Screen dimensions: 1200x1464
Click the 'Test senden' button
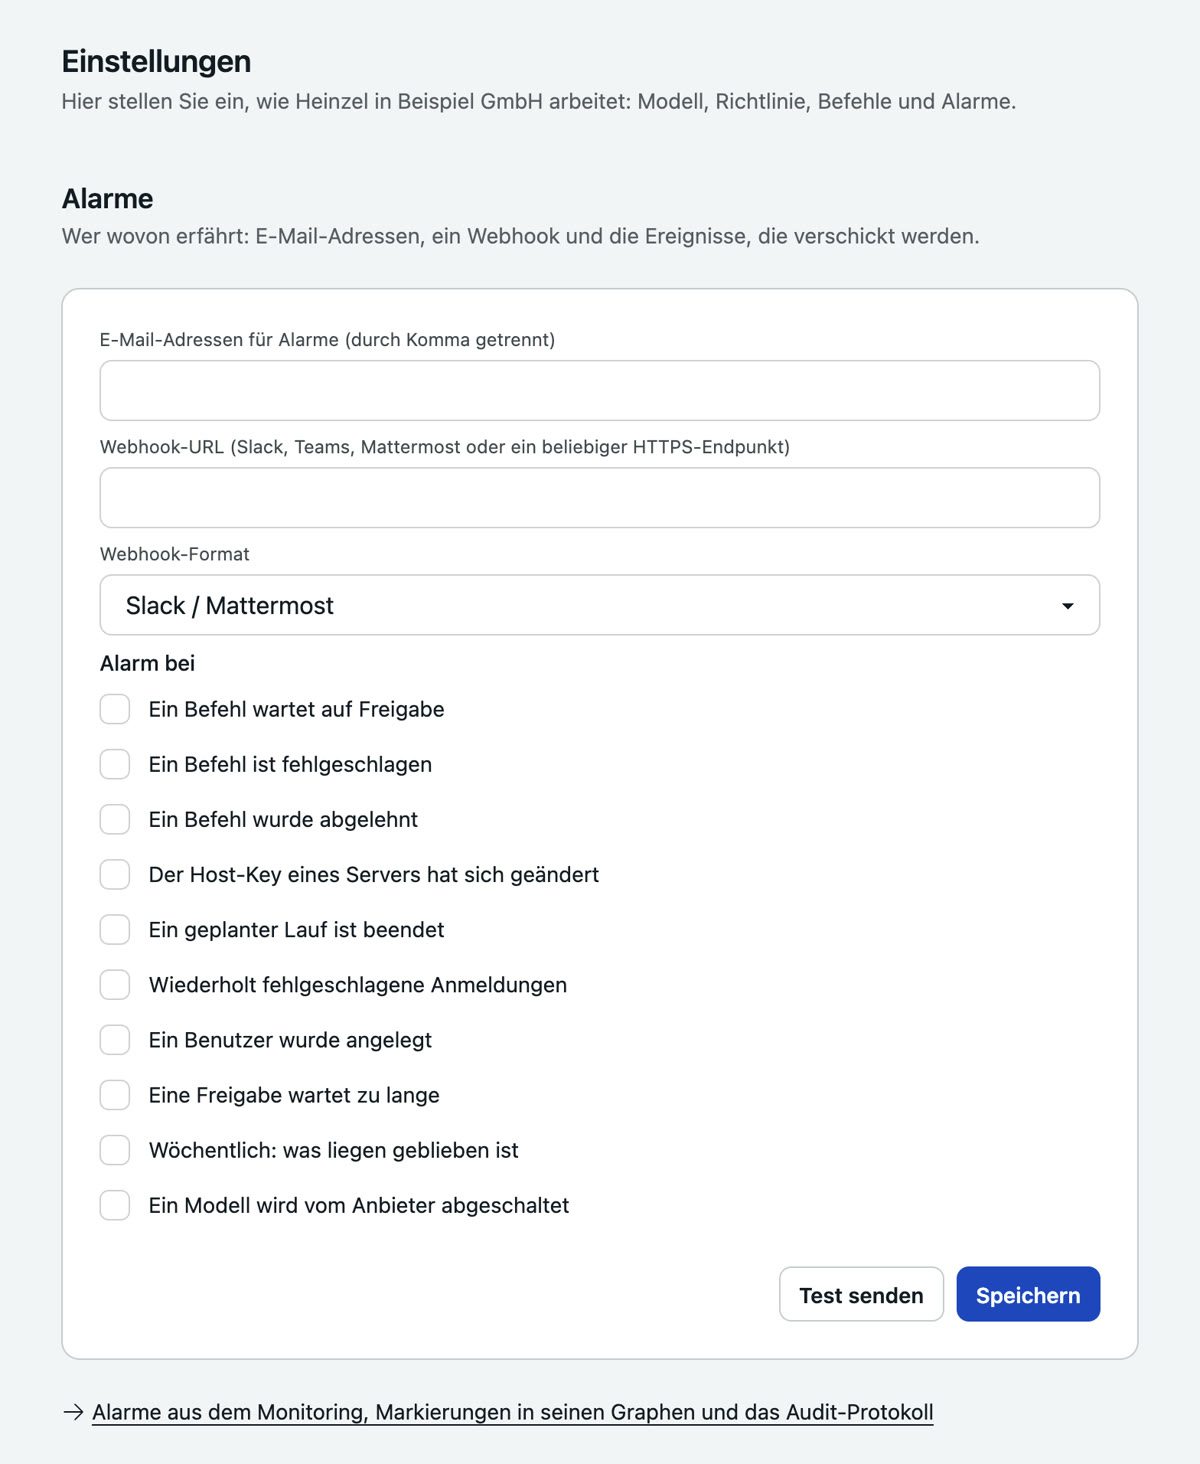pyautogui.click(x=861, y=1294)
